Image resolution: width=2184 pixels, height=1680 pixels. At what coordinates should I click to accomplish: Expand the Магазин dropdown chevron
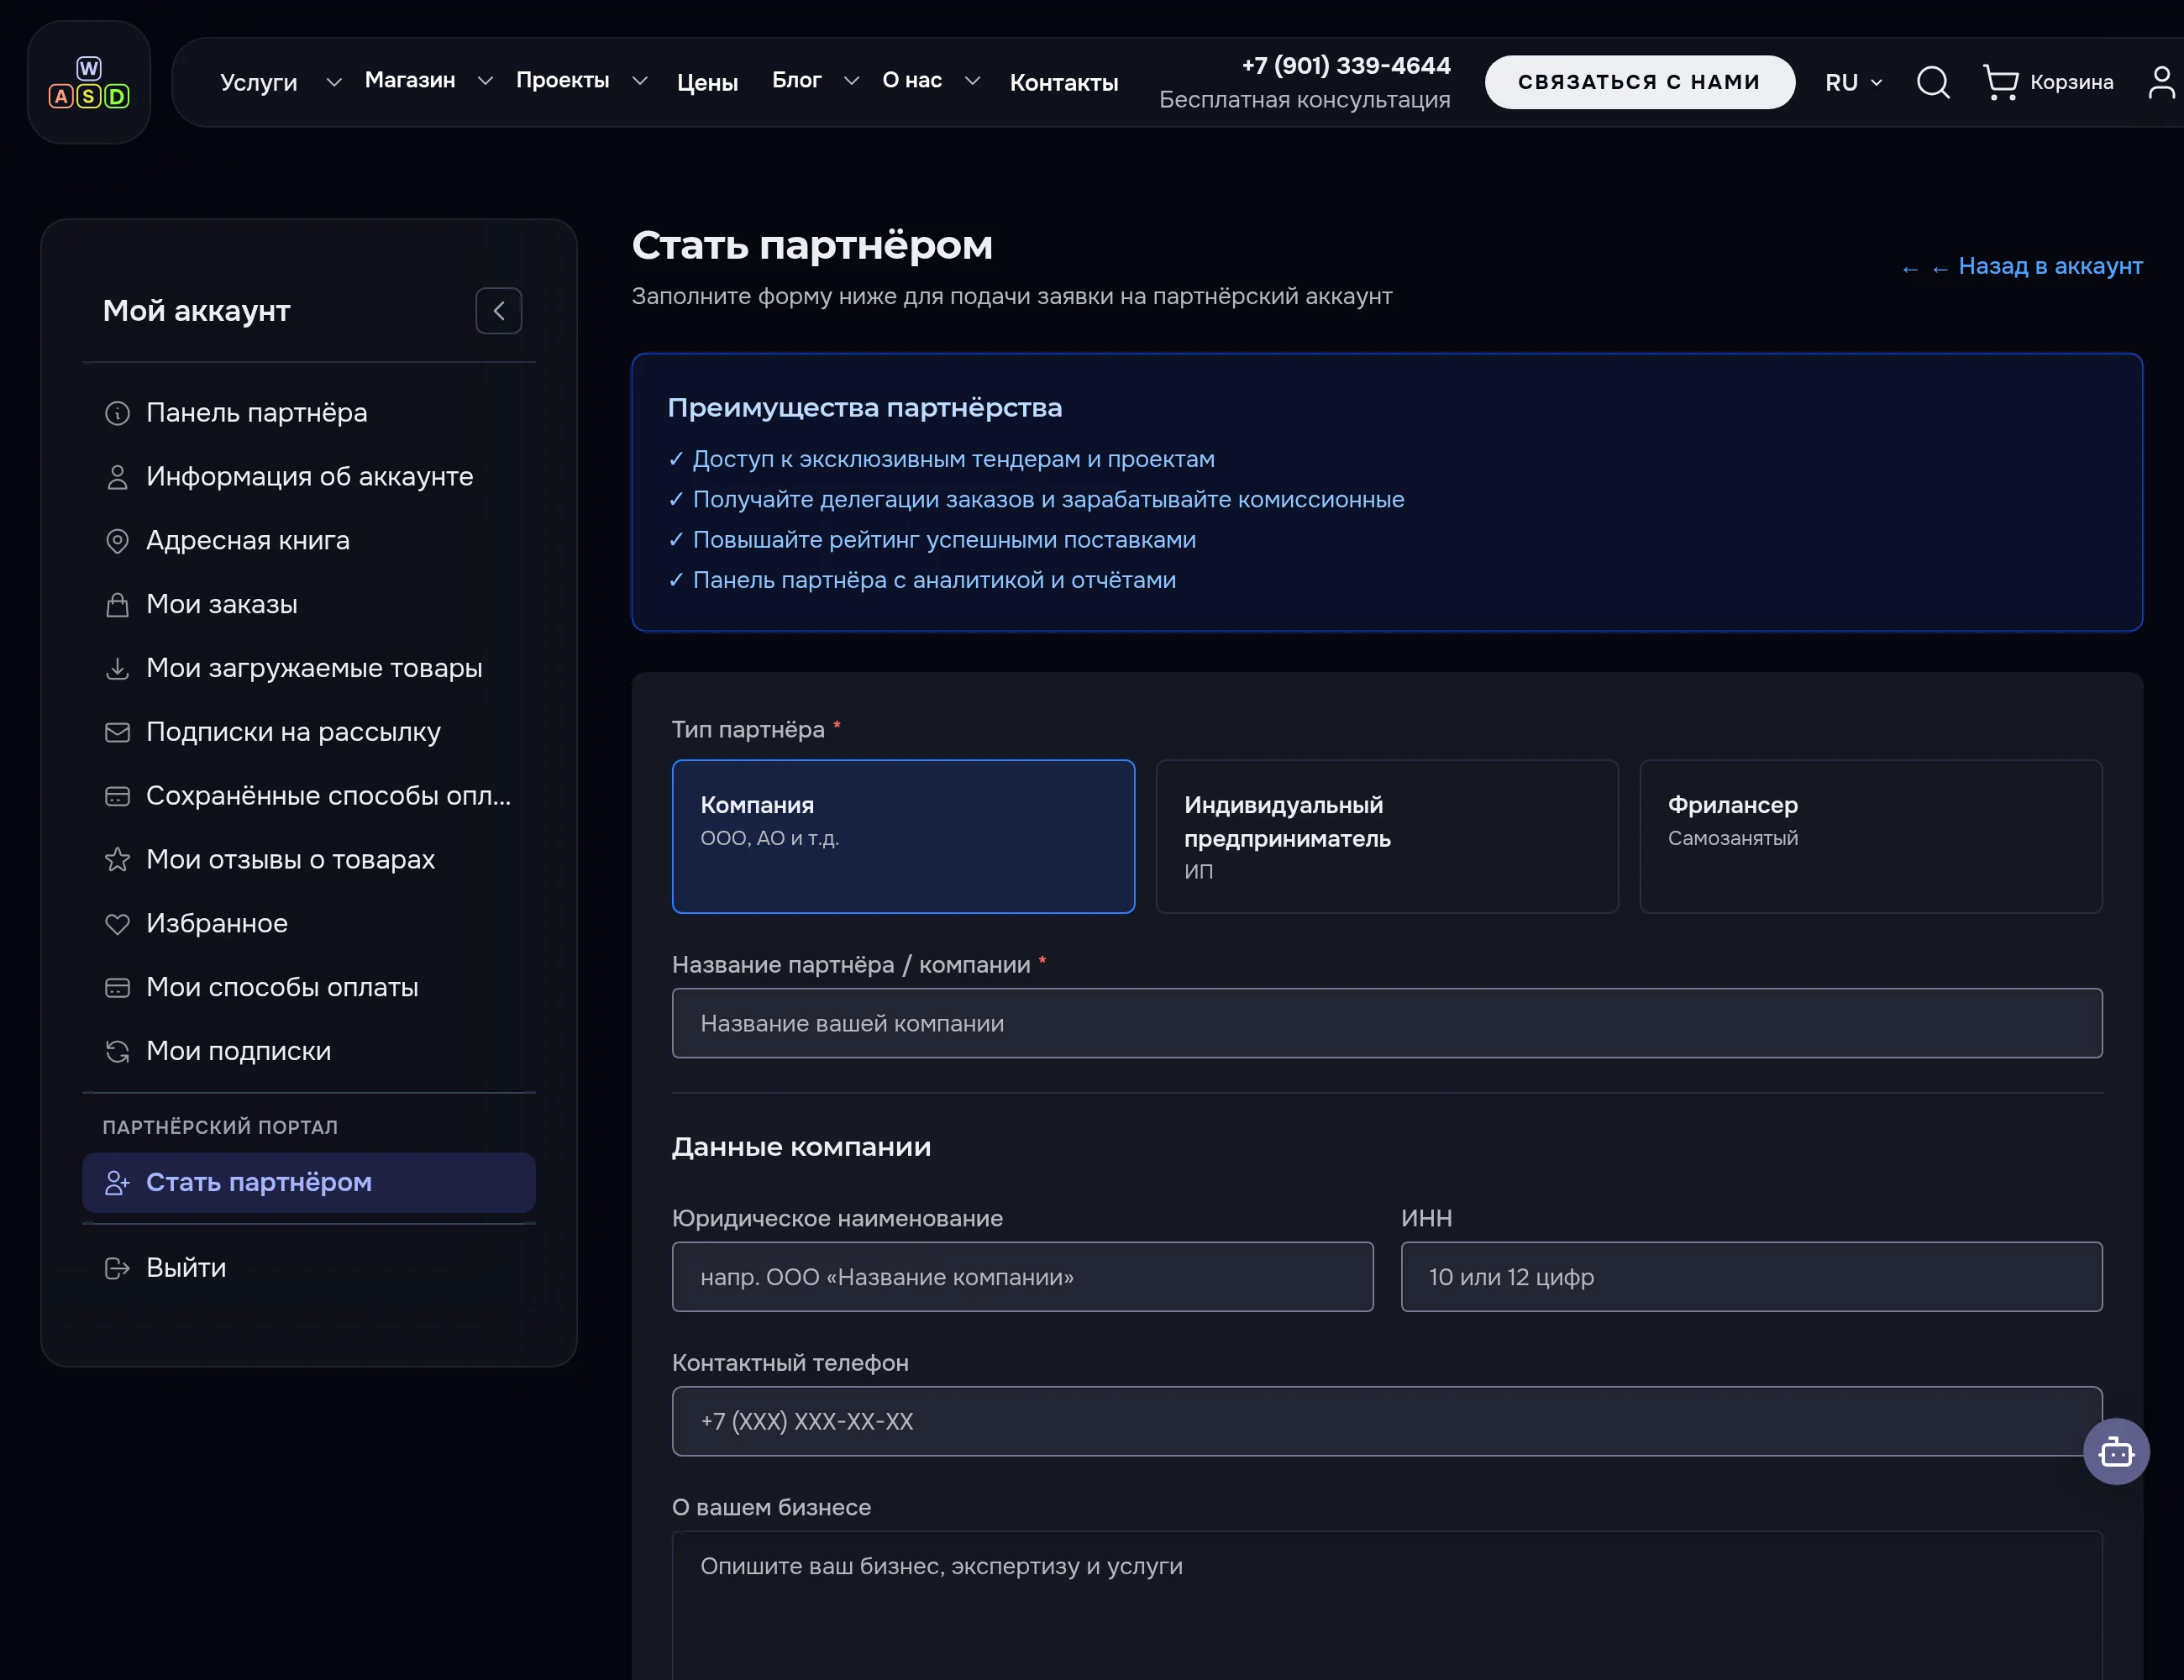pyautogui.click(x=485, y=81)
